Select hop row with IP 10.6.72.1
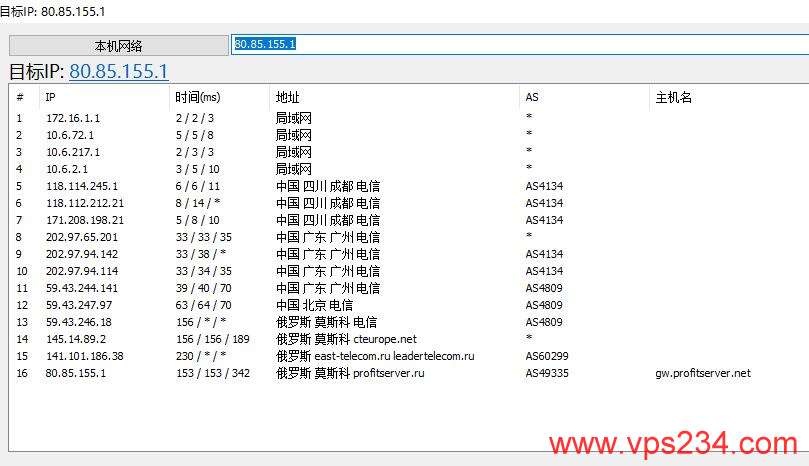 coord(409,135)
